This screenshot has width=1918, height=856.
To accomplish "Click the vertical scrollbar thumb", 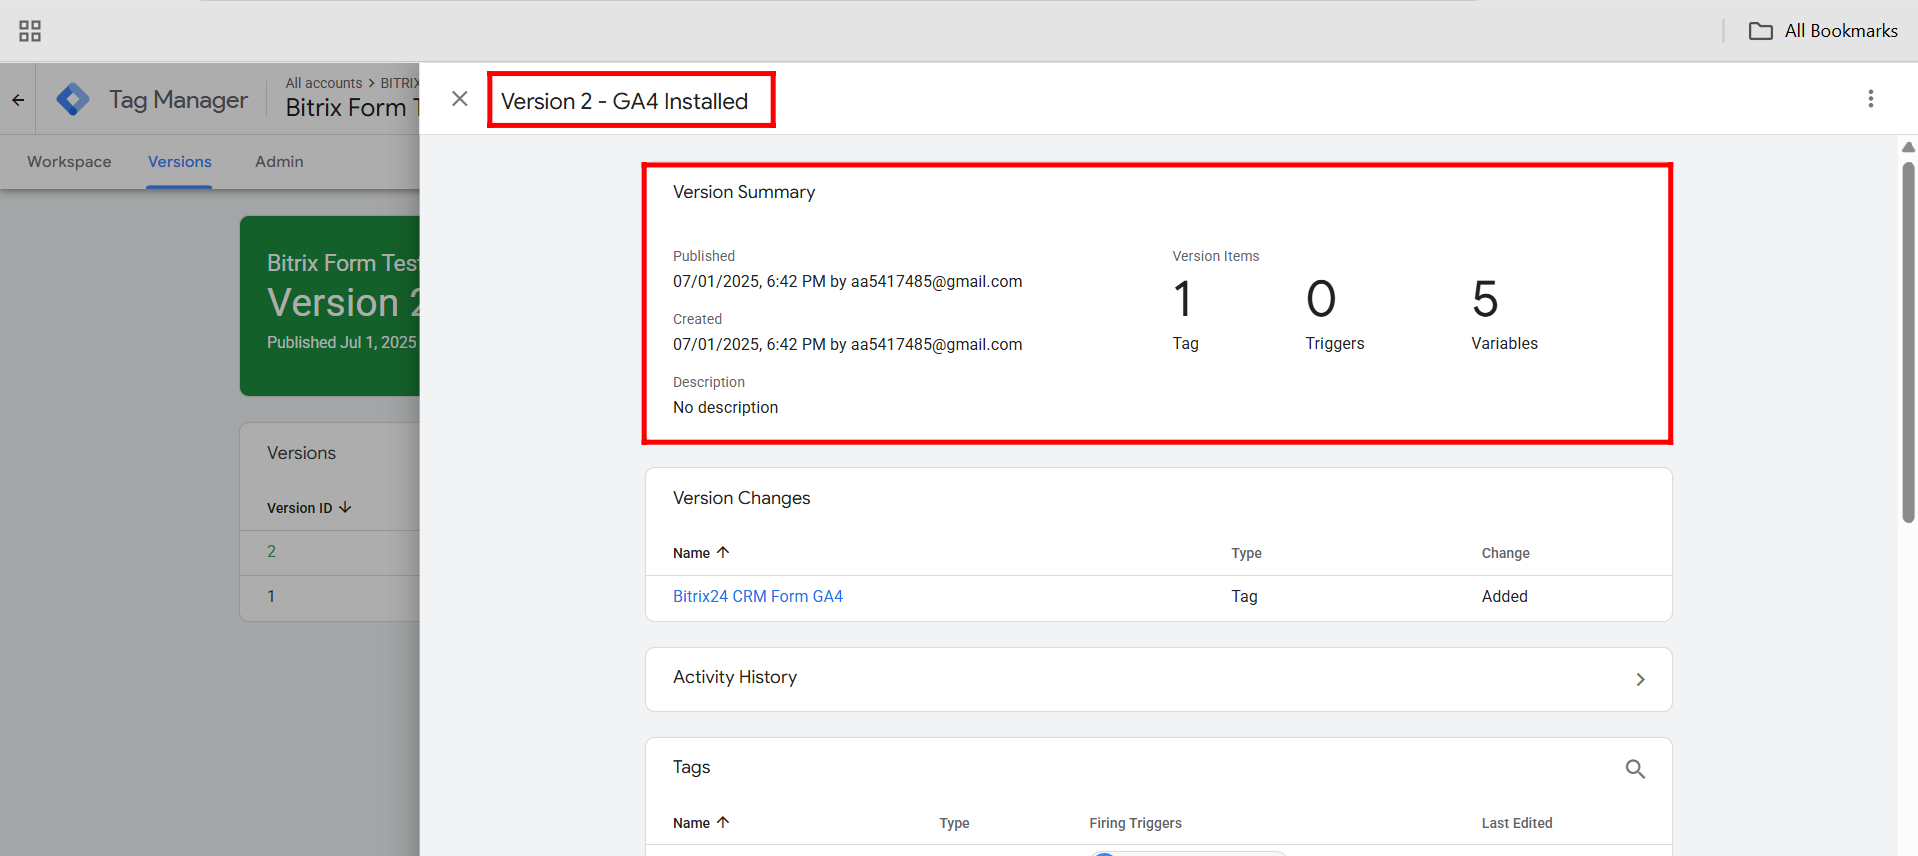I will click(1908, 342).
